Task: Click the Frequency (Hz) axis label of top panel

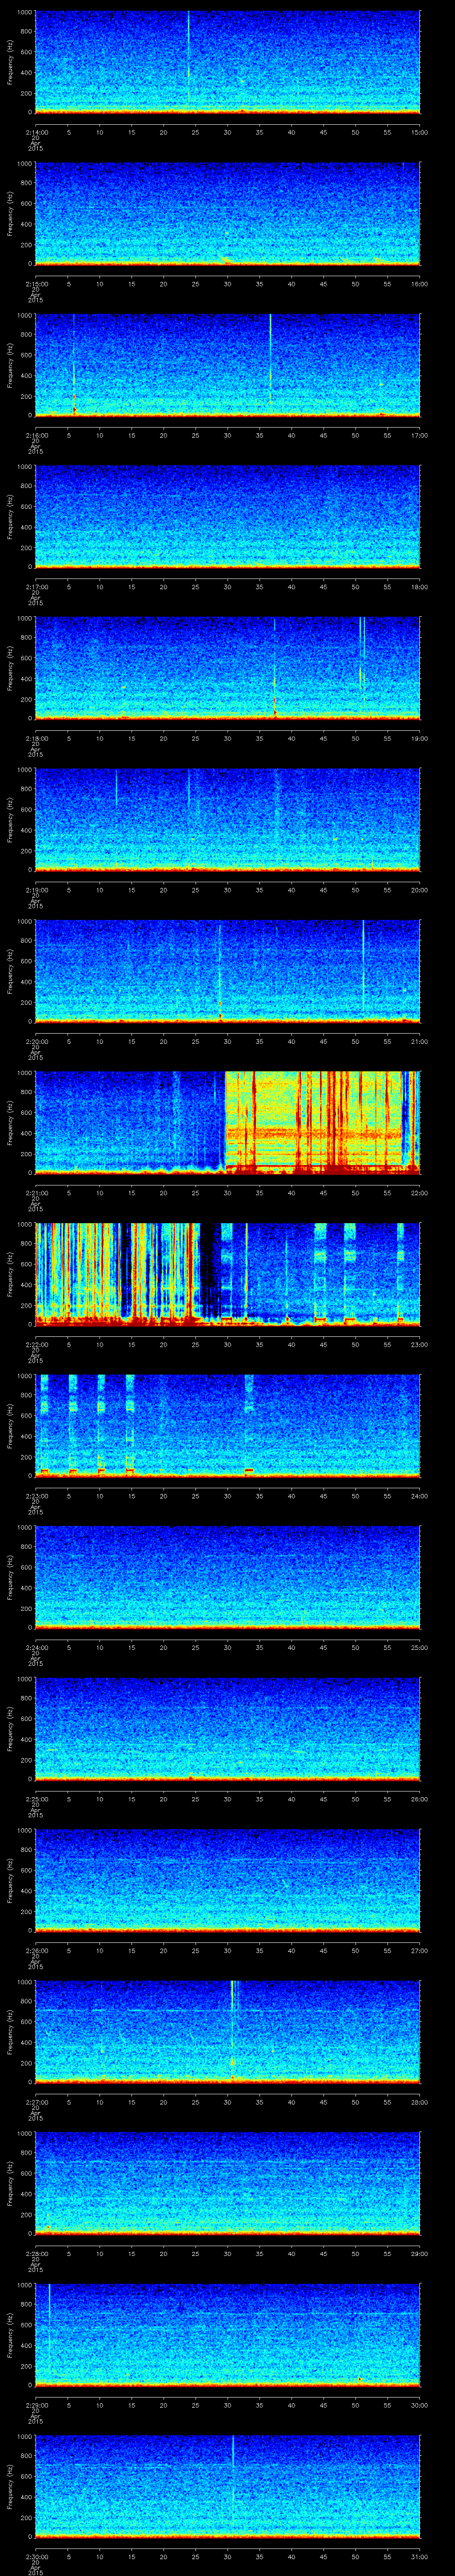Action: pos(10,62)
